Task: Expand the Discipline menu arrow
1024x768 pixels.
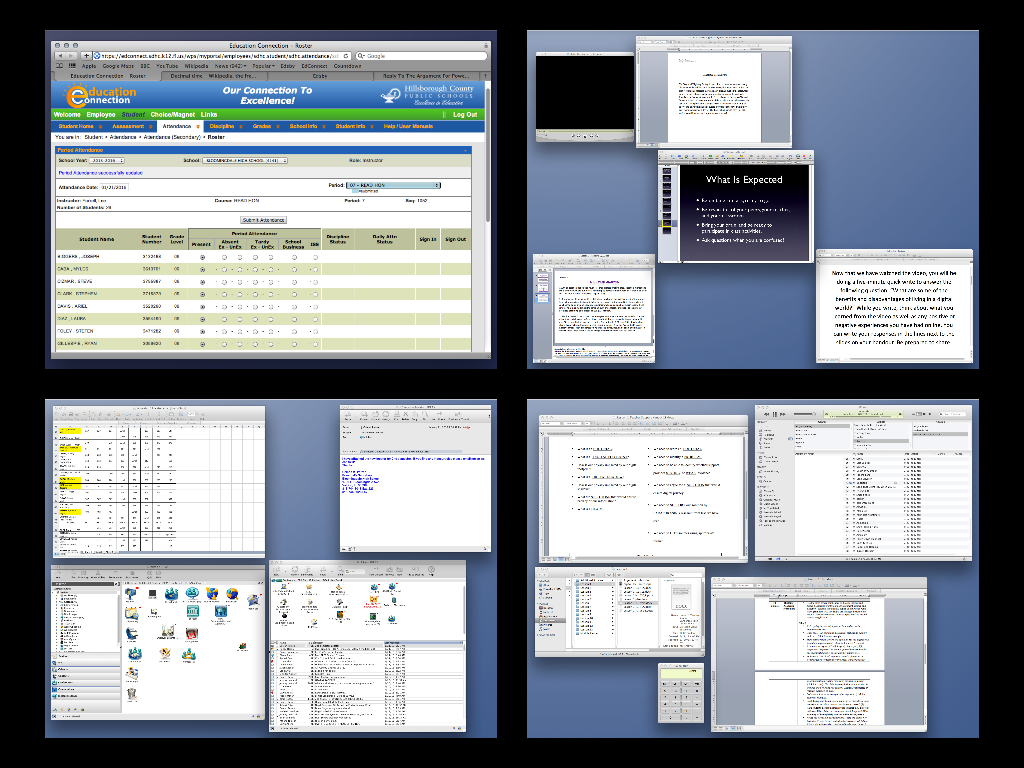Action: coord(241,127)
